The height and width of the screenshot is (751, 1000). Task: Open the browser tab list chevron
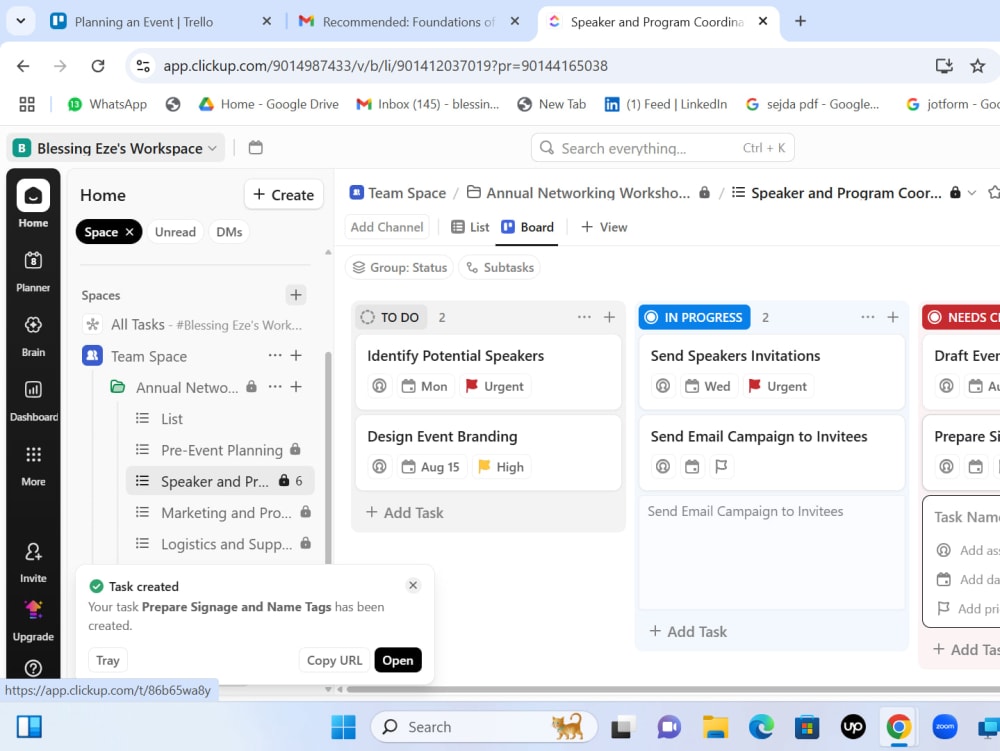click(20, 21)
